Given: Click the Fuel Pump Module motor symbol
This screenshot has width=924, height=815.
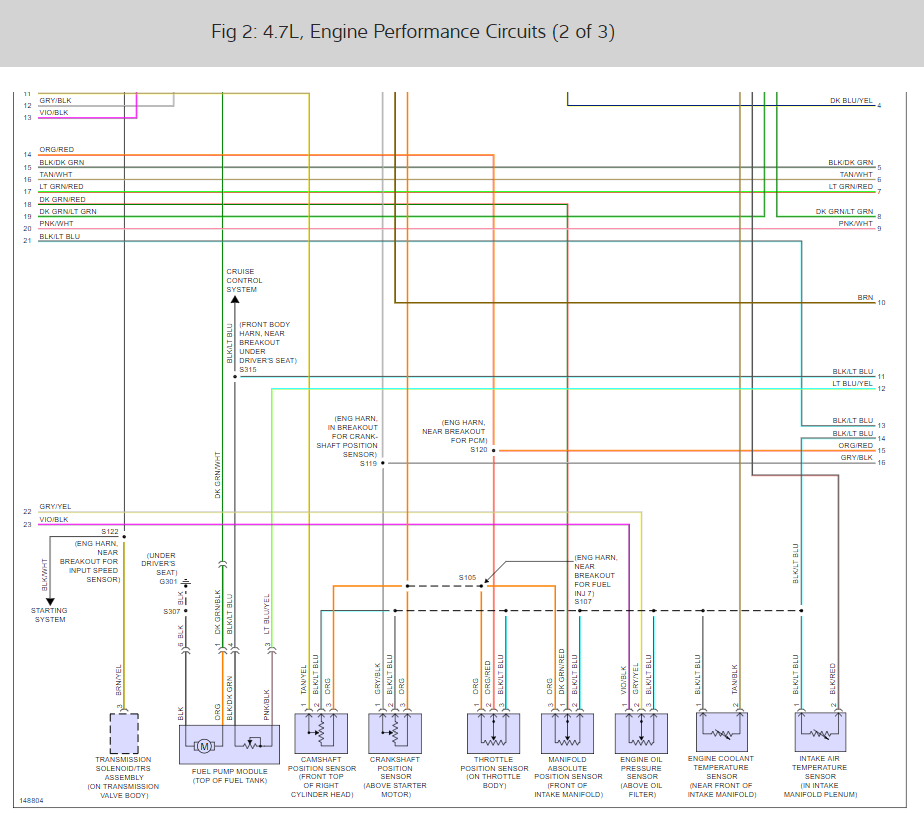Looking at the screenshot, I should click(204, 746).
